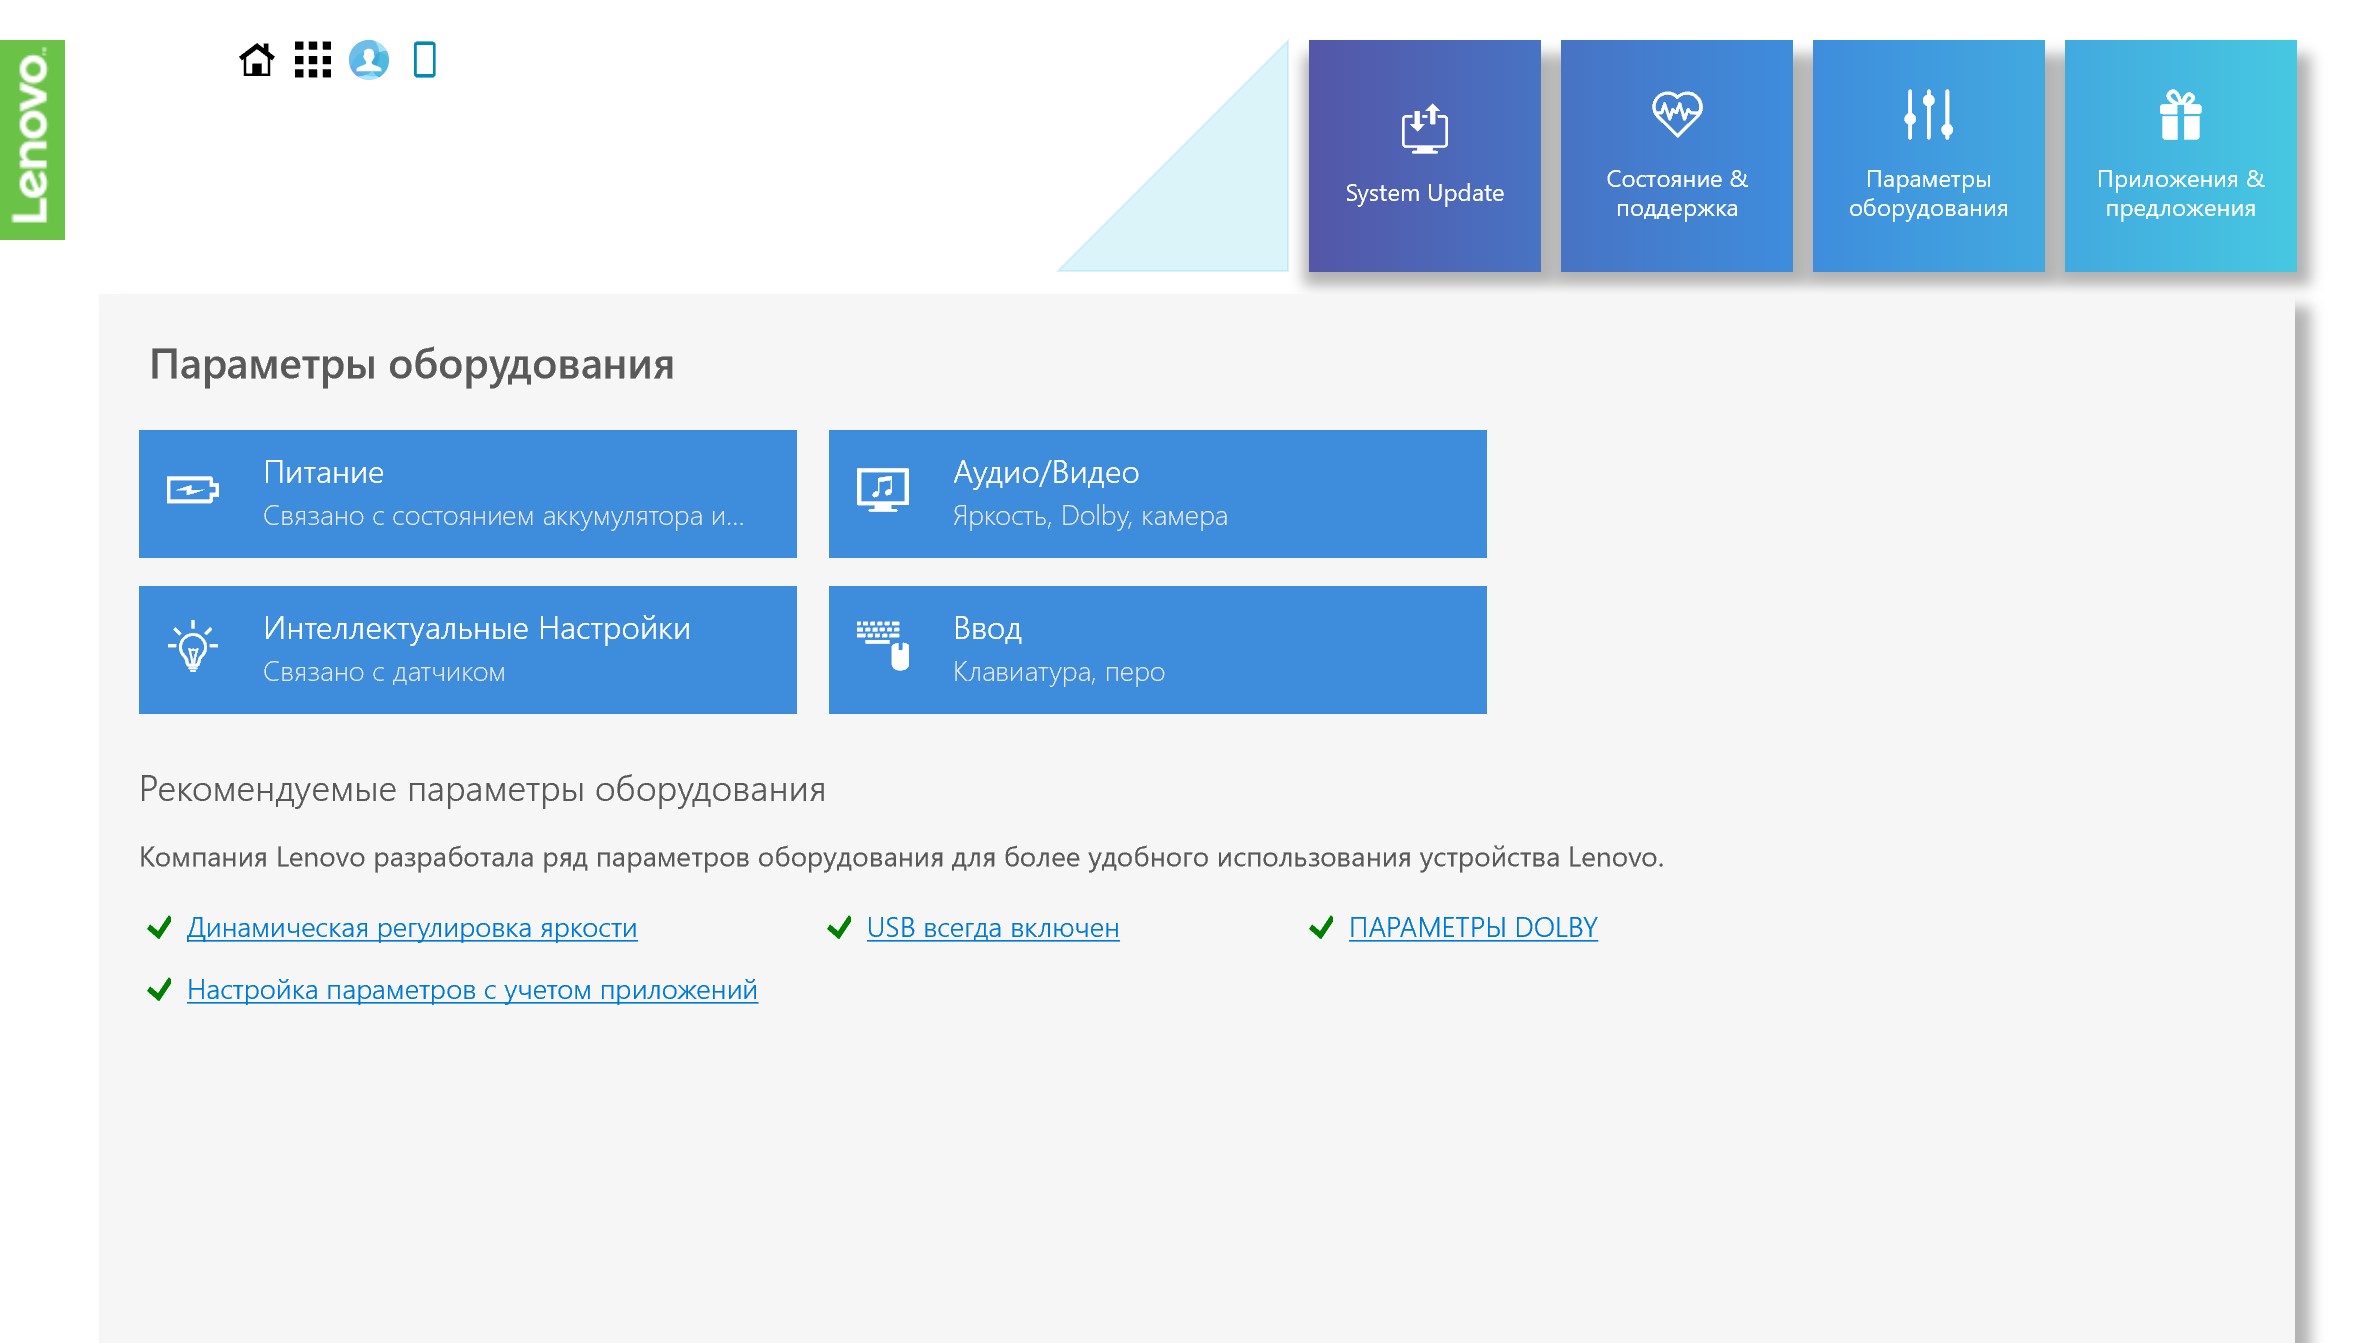Click the mobile device icon
This screenshot has height=1343, width=2378.
click(x=425, y=60)
